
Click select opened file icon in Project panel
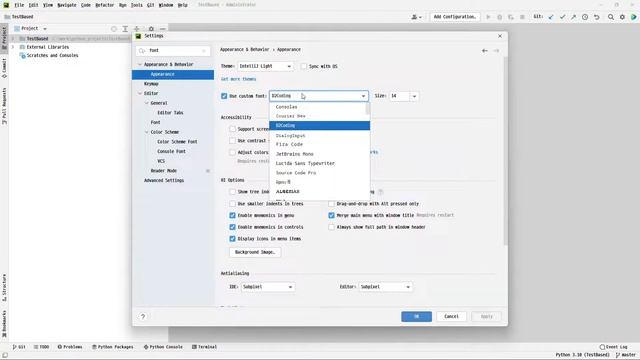114,29
